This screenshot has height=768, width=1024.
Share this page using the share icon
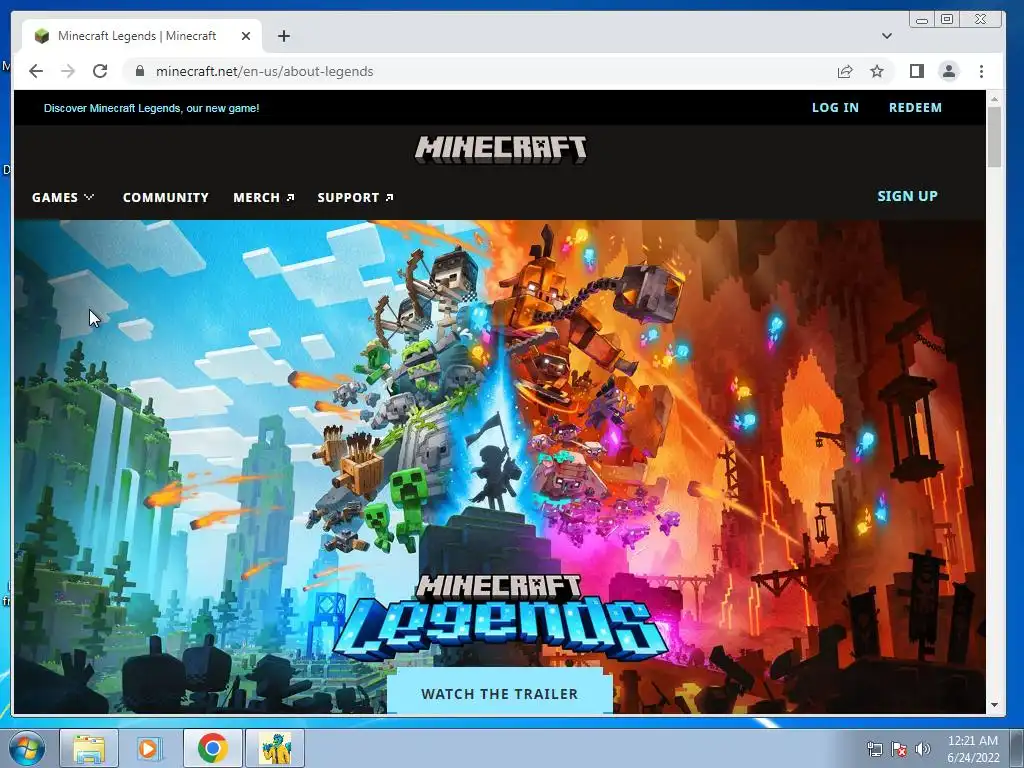point(845,71)
